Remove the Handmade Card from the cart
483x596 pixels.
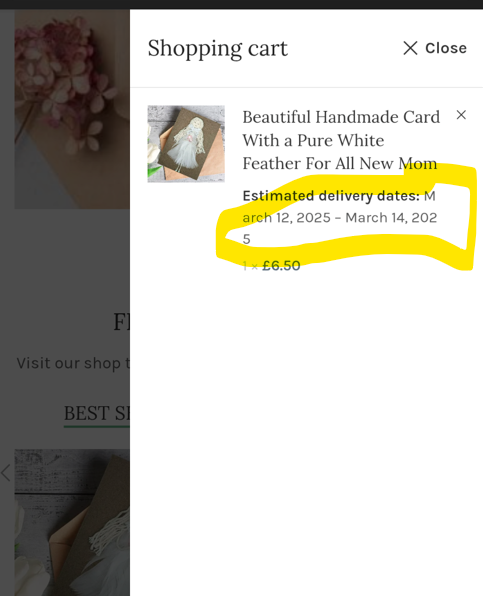461,115
